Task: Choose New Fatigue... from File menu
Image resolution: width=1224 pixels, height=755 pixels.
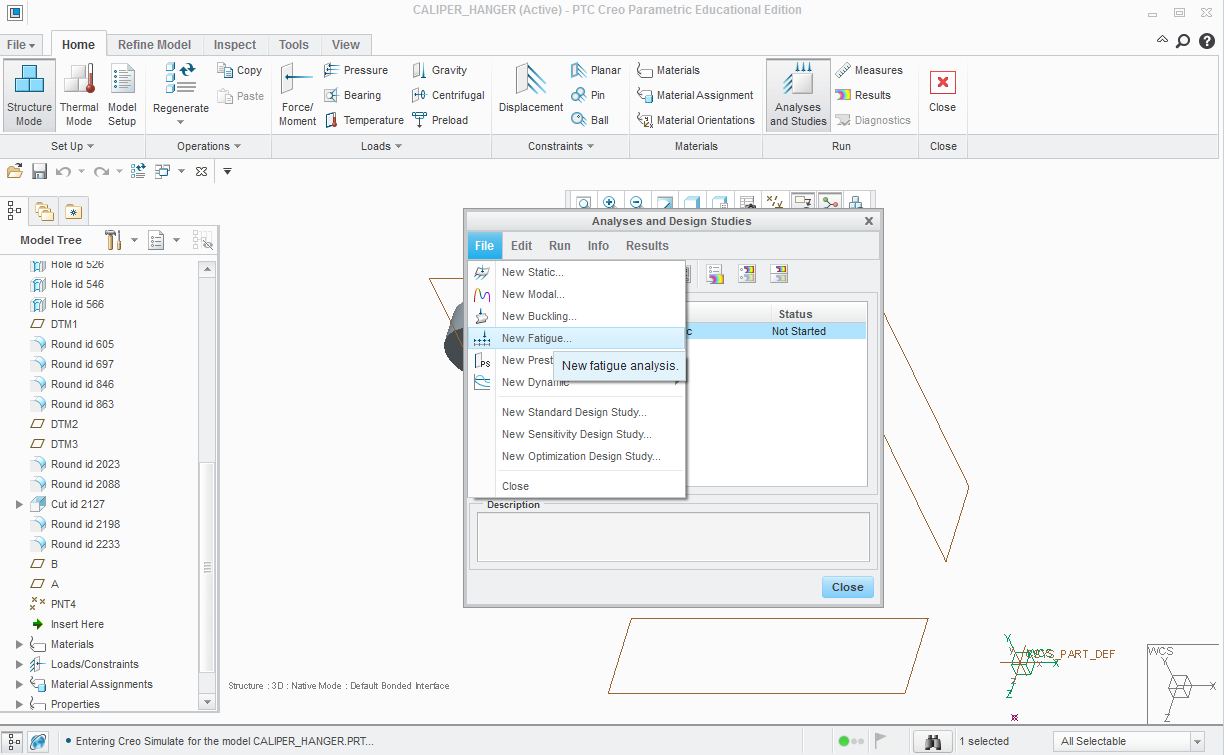Action: point(577,338)
